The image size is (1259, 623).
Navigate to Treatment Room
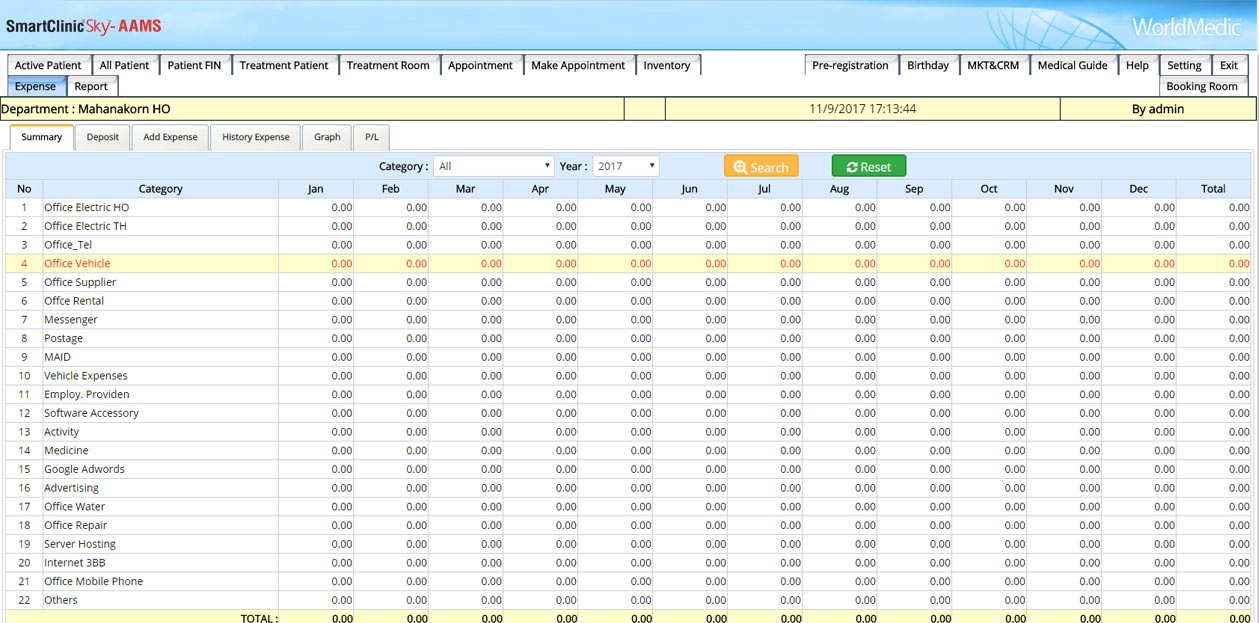[388, 65]
